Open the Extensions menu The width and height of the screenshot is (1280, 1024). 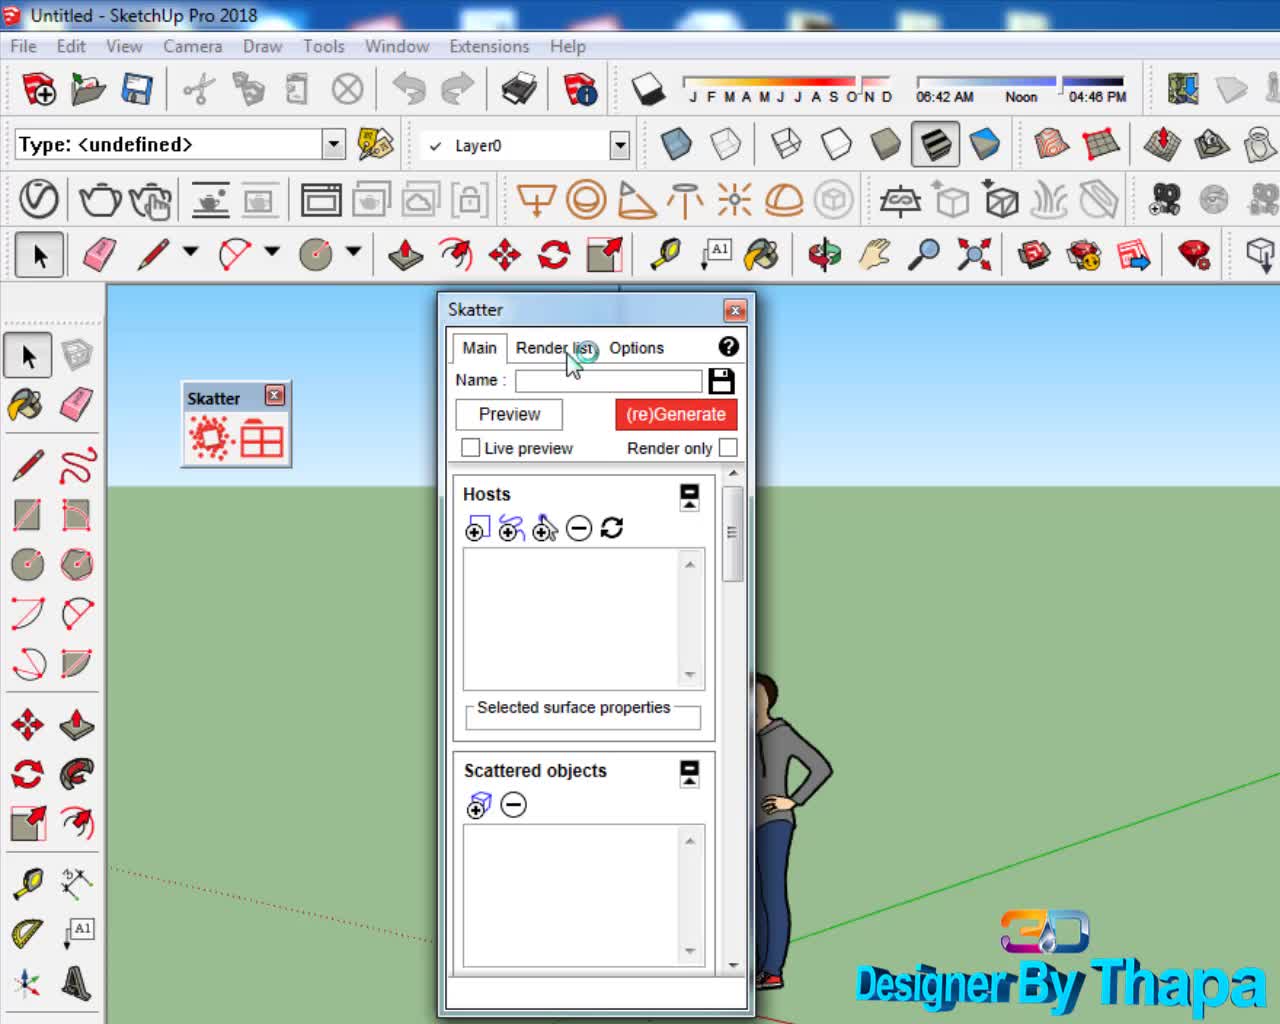489,46
